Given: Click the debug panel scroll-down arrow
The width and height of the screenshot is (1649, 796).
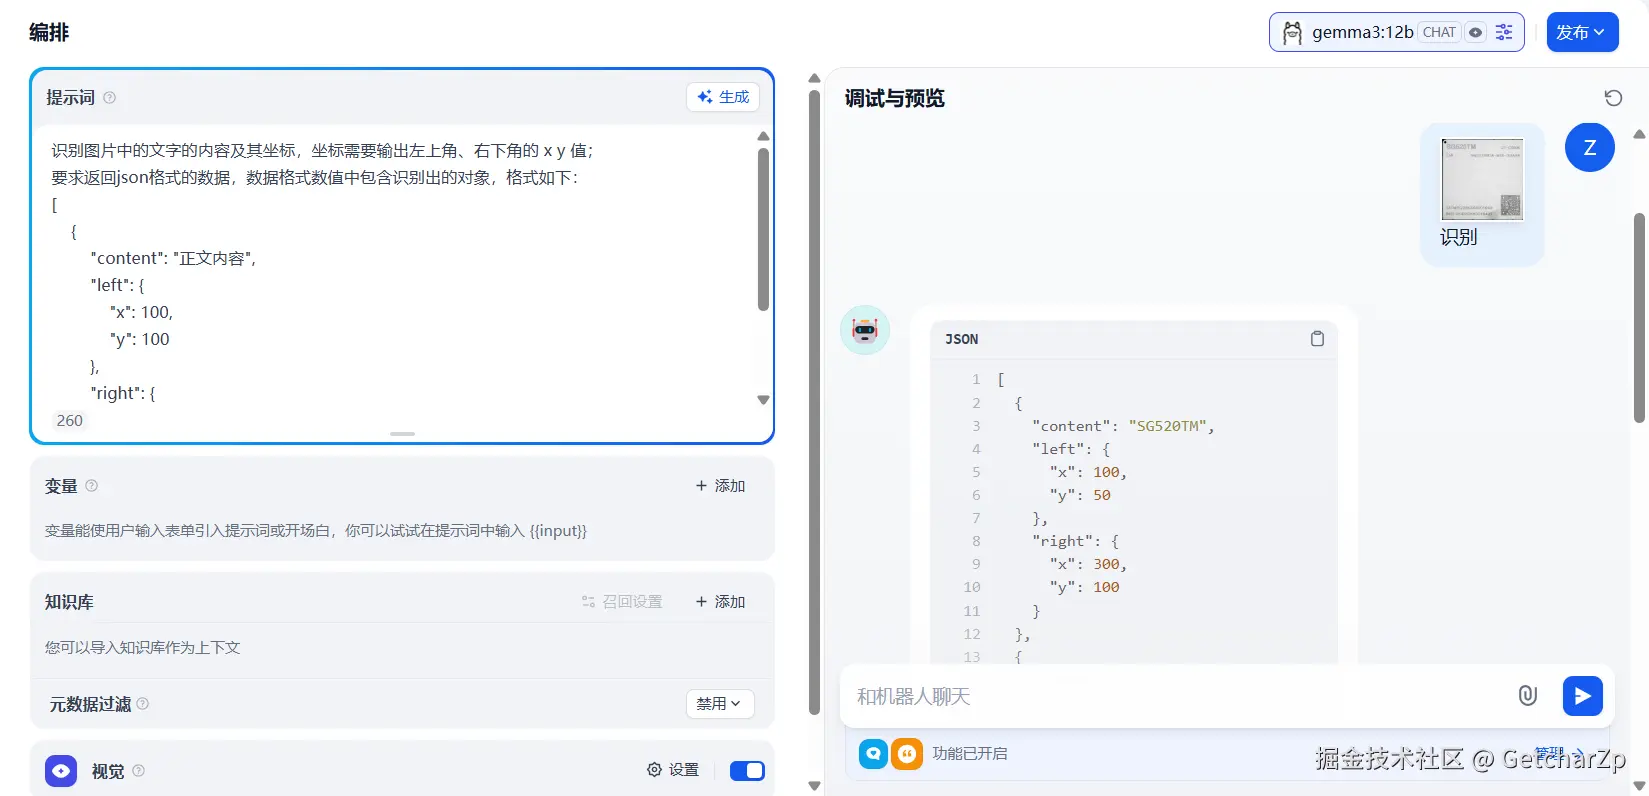Looking at the screenshot, I should click(1639, 786).
